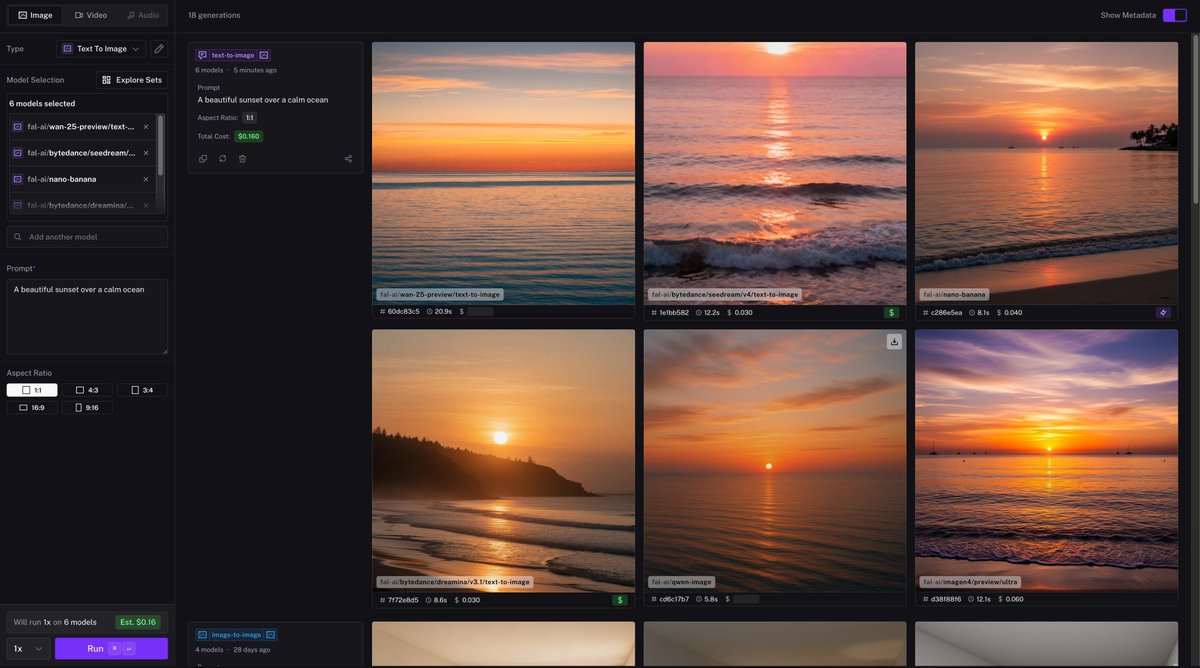Switch to the Audio tab
1200x668 pixels.
point(142,15)
